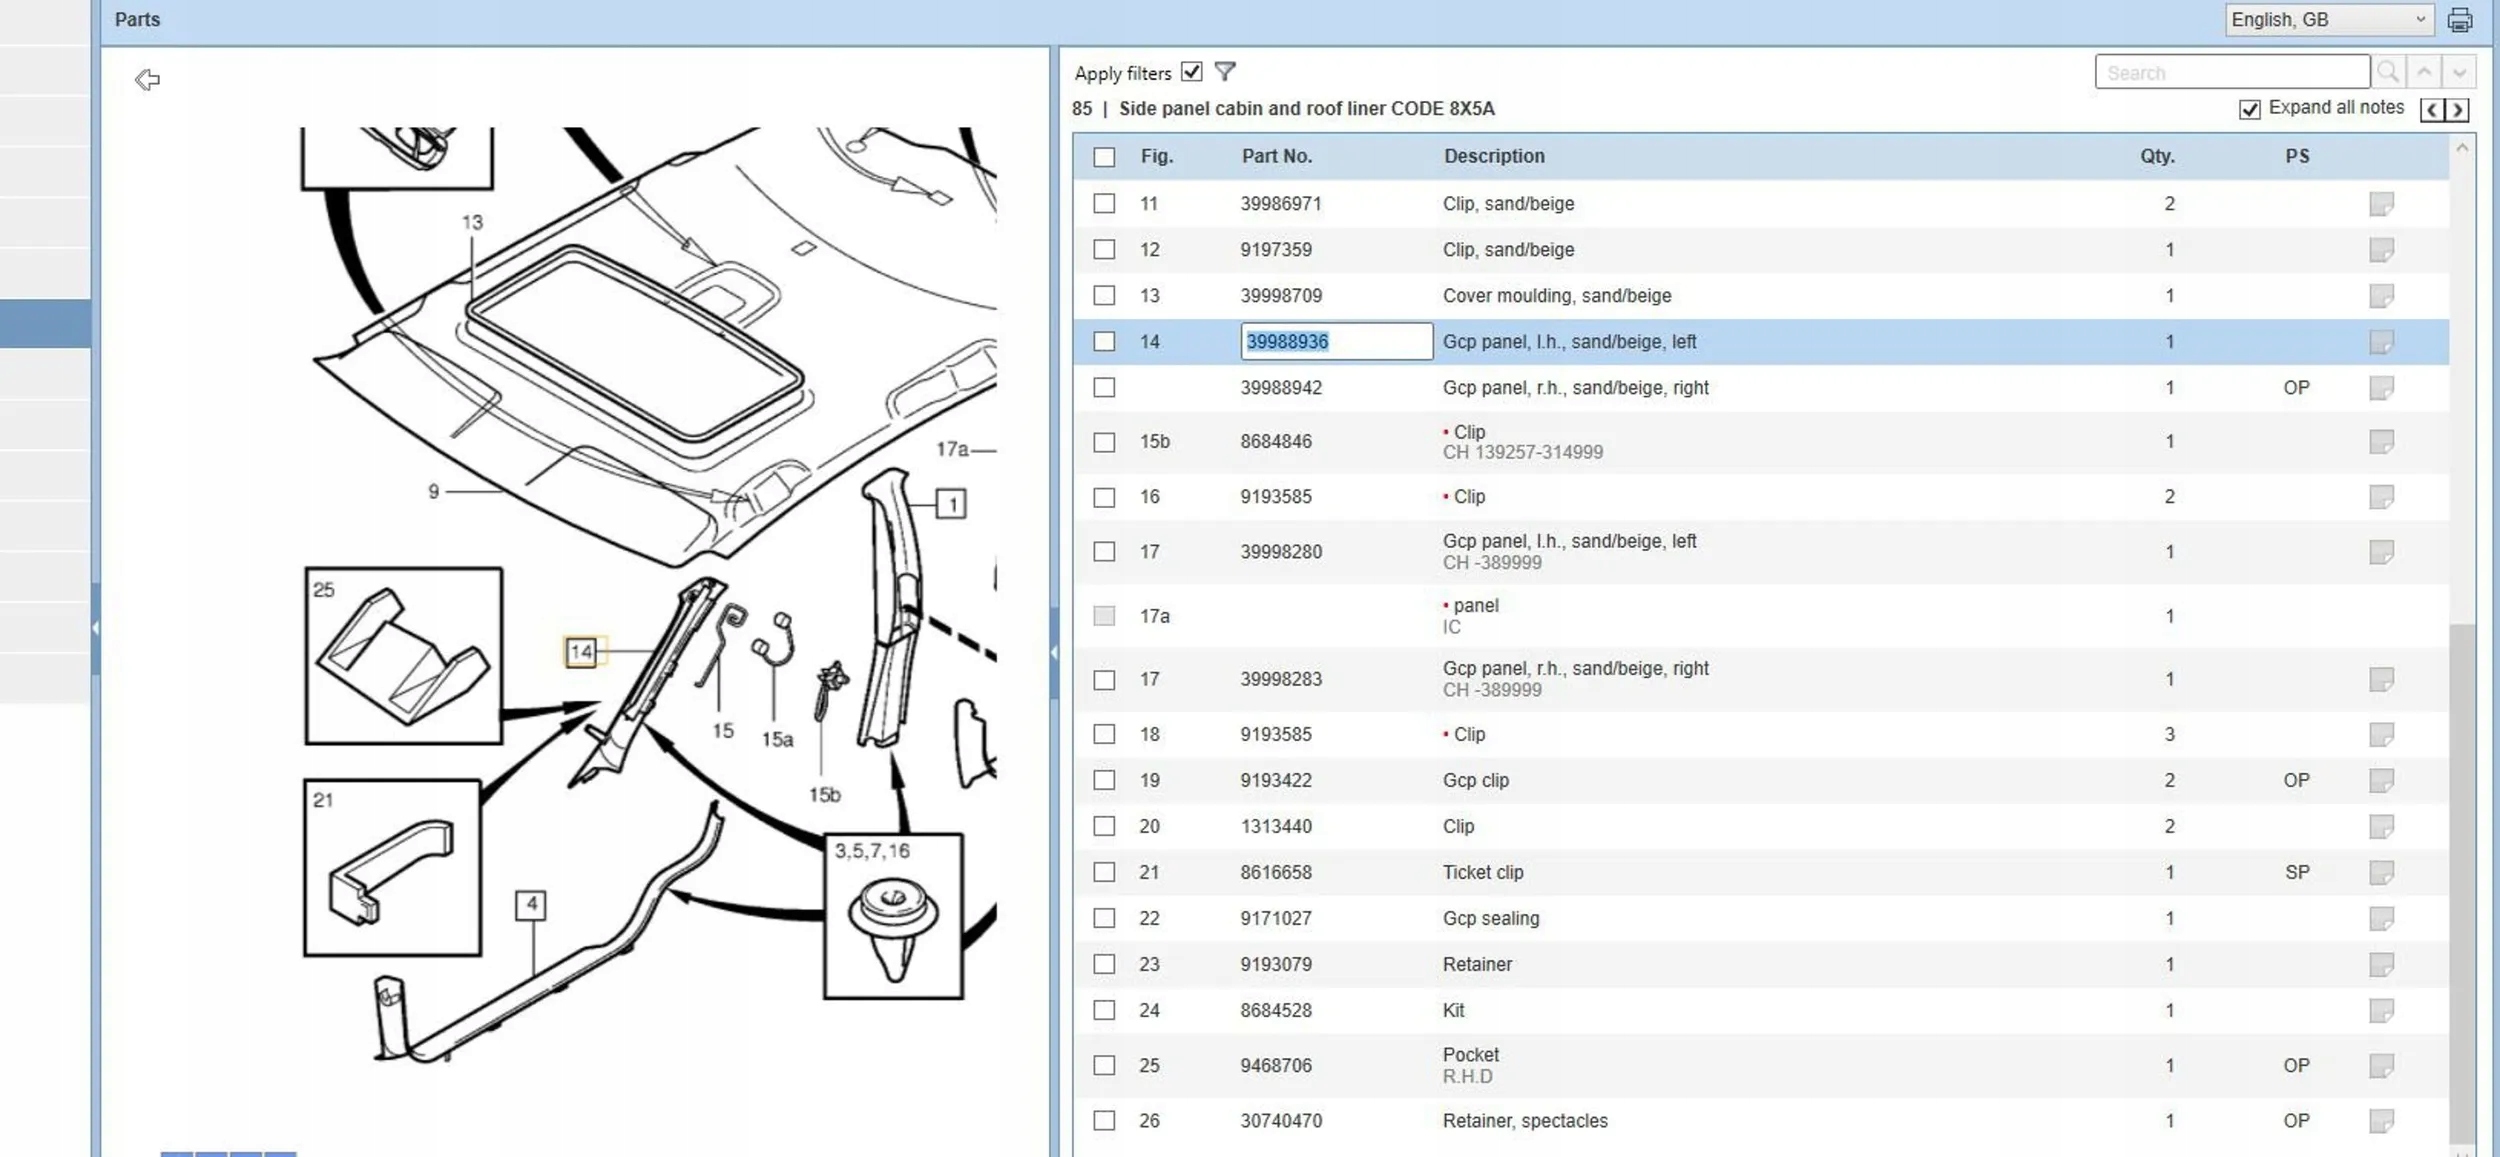The height and width of the screenshot is (1157, 2500).
Task: Click the back arrow above the diagram
Action: (x=147, y=80)
